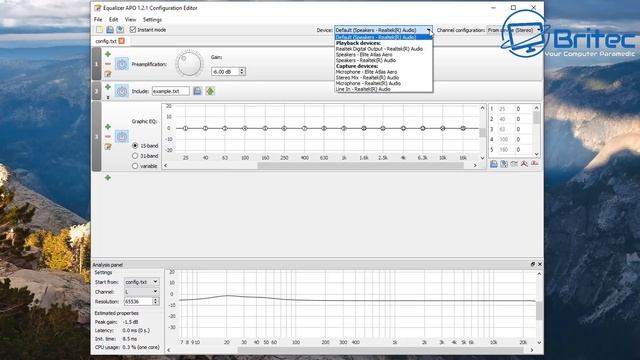Choose Microphone - Realtek(R) Audio
640x360 pixels.
tap(368, 83)
